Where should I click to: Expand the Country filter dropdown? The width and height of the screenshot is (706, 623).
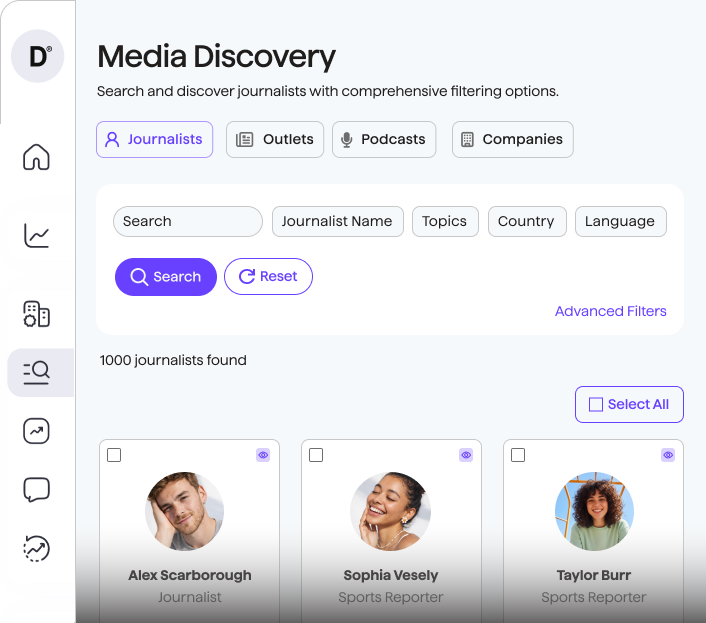click(527, 222)
